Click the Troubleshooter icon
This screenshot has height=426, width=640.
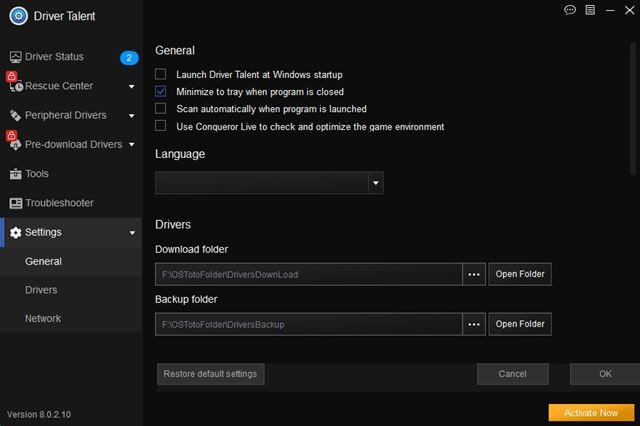(x=16, y=203)
